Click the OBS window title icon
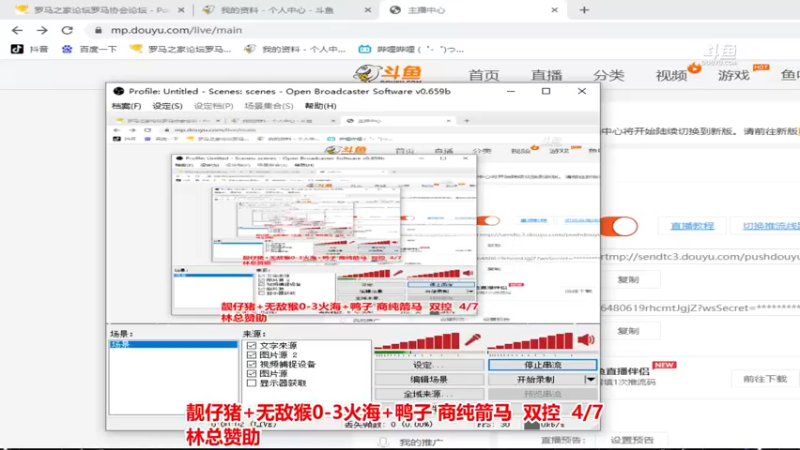This screenshot has width=800, height=450. click(x=118, y=91)
